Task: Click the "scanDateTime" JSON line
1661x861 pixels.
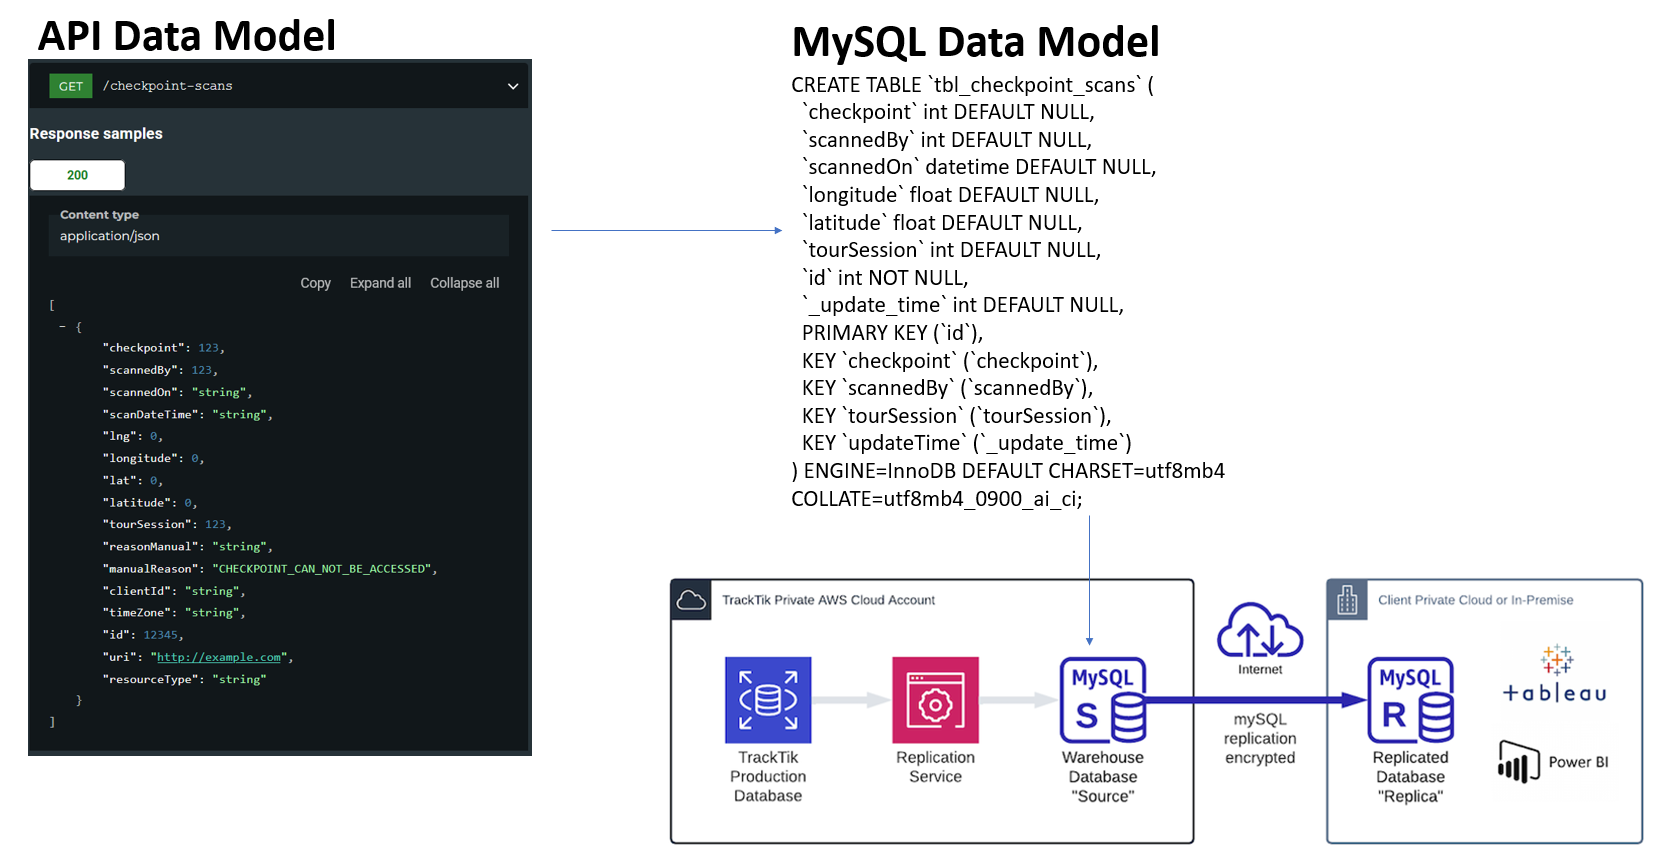Action: tap(187, 414)
